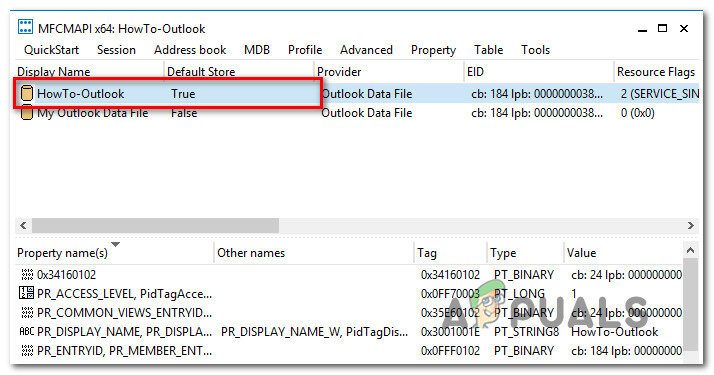Image resolution: width=714 pixels, height=375 pixels.
Task: Click the value 1 of PR_ACCESS_LEVEL
Action: [x=574, y=294]
